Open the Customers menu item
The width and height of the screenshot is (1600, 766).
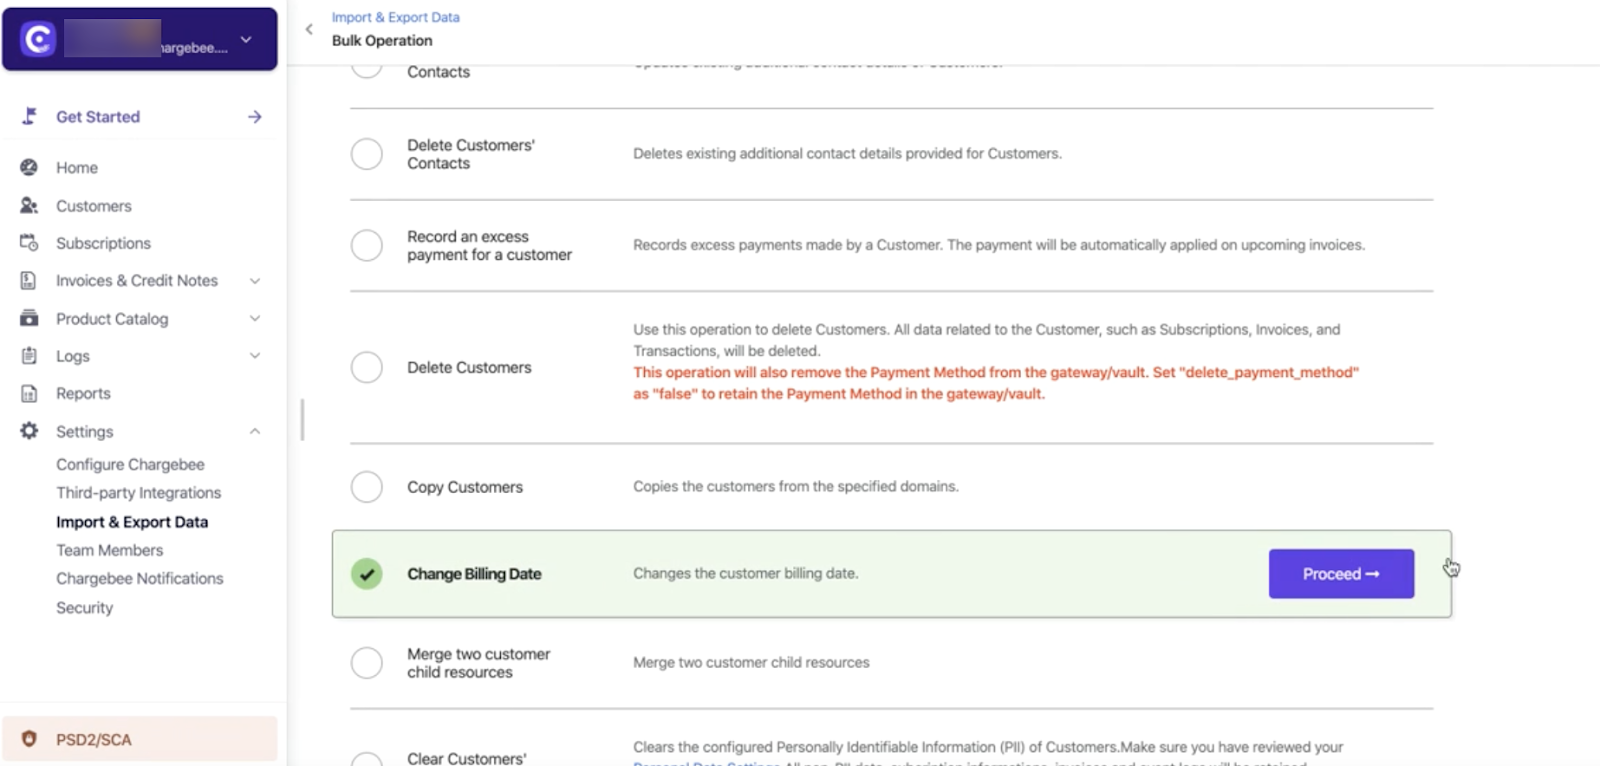click(x=94, y=206)
